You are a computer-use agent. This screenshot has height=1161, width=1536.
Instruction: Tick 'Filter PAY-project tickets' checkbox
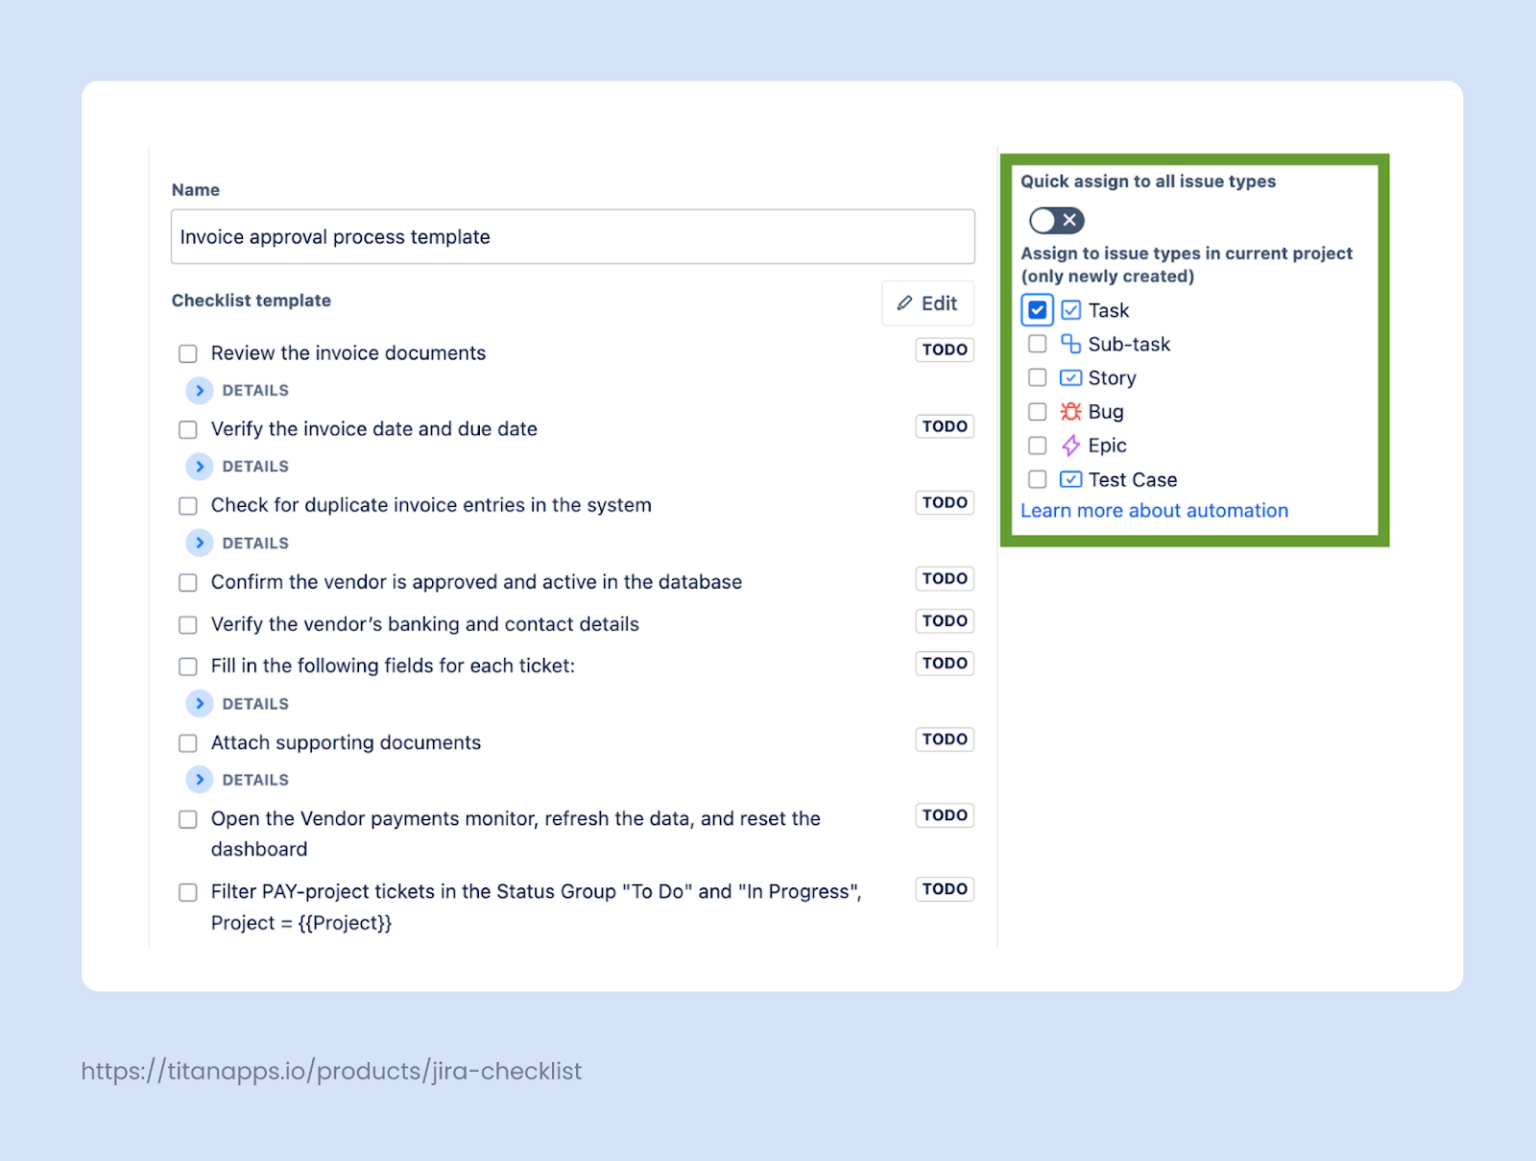(188, 893)
